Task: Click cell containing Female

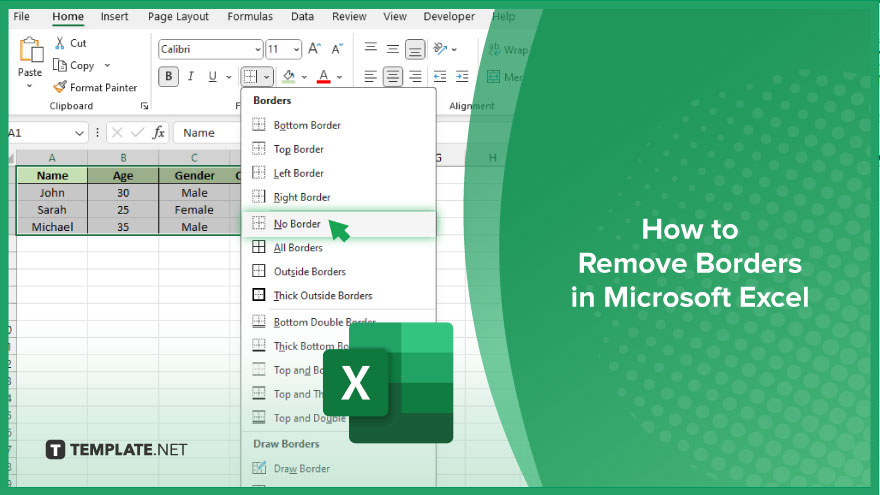Action: point(194,210)
